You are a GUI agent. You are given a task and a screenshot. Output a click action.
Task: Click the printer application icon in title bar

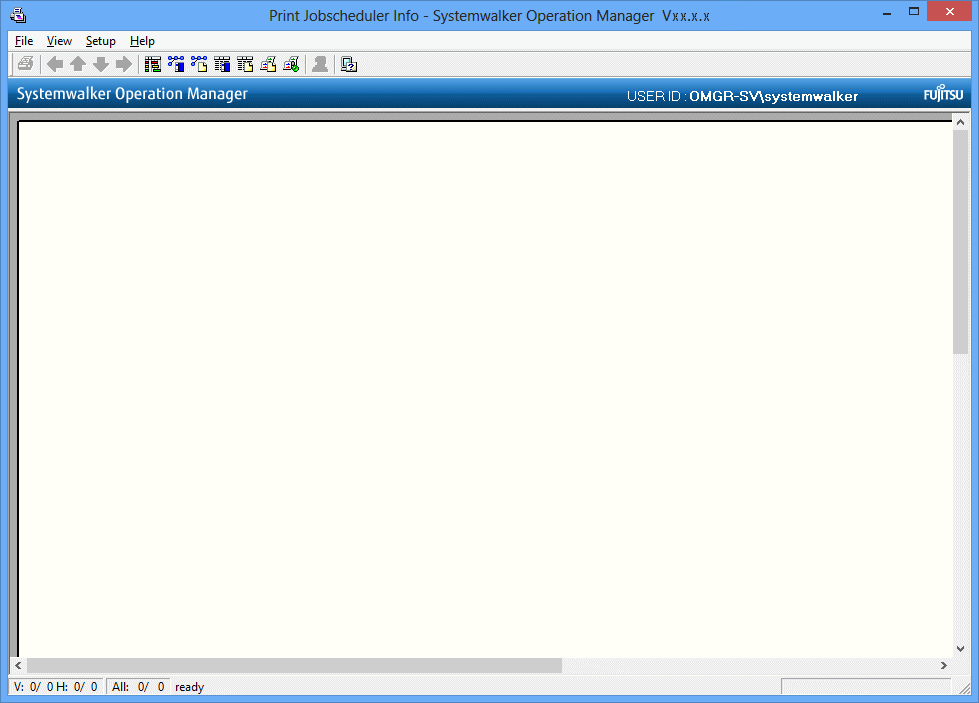(x=18, y=15)
